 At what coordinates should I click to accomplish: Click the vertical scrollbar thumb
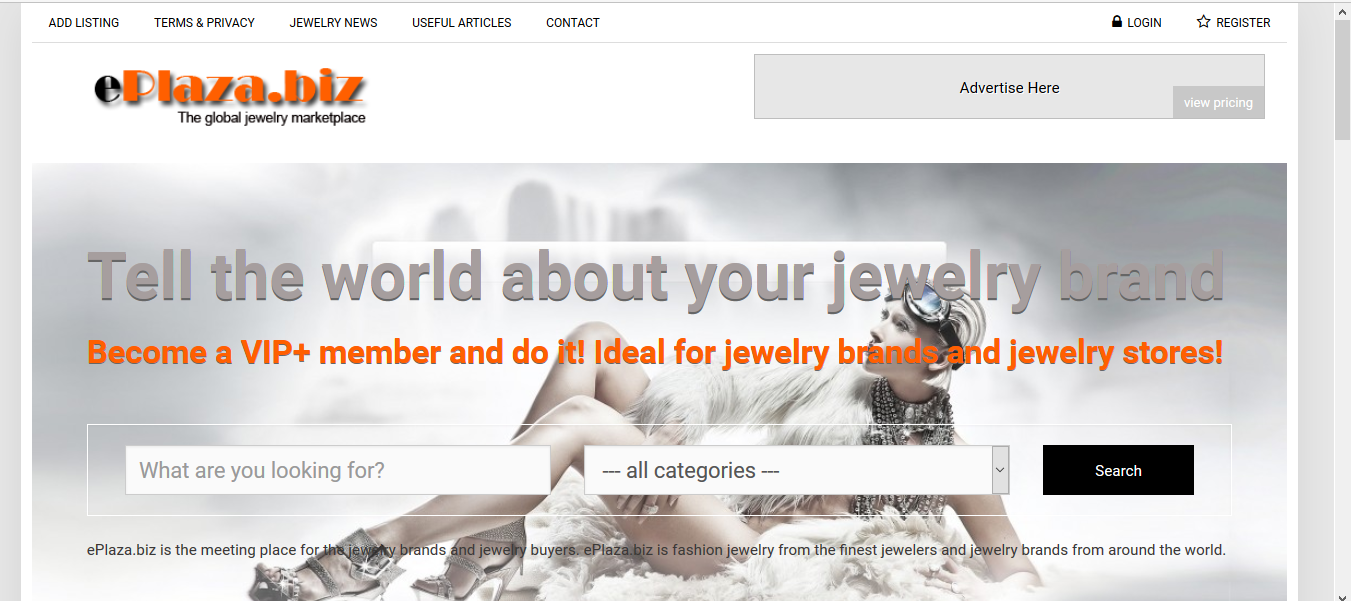click(x=1342, y=80)
